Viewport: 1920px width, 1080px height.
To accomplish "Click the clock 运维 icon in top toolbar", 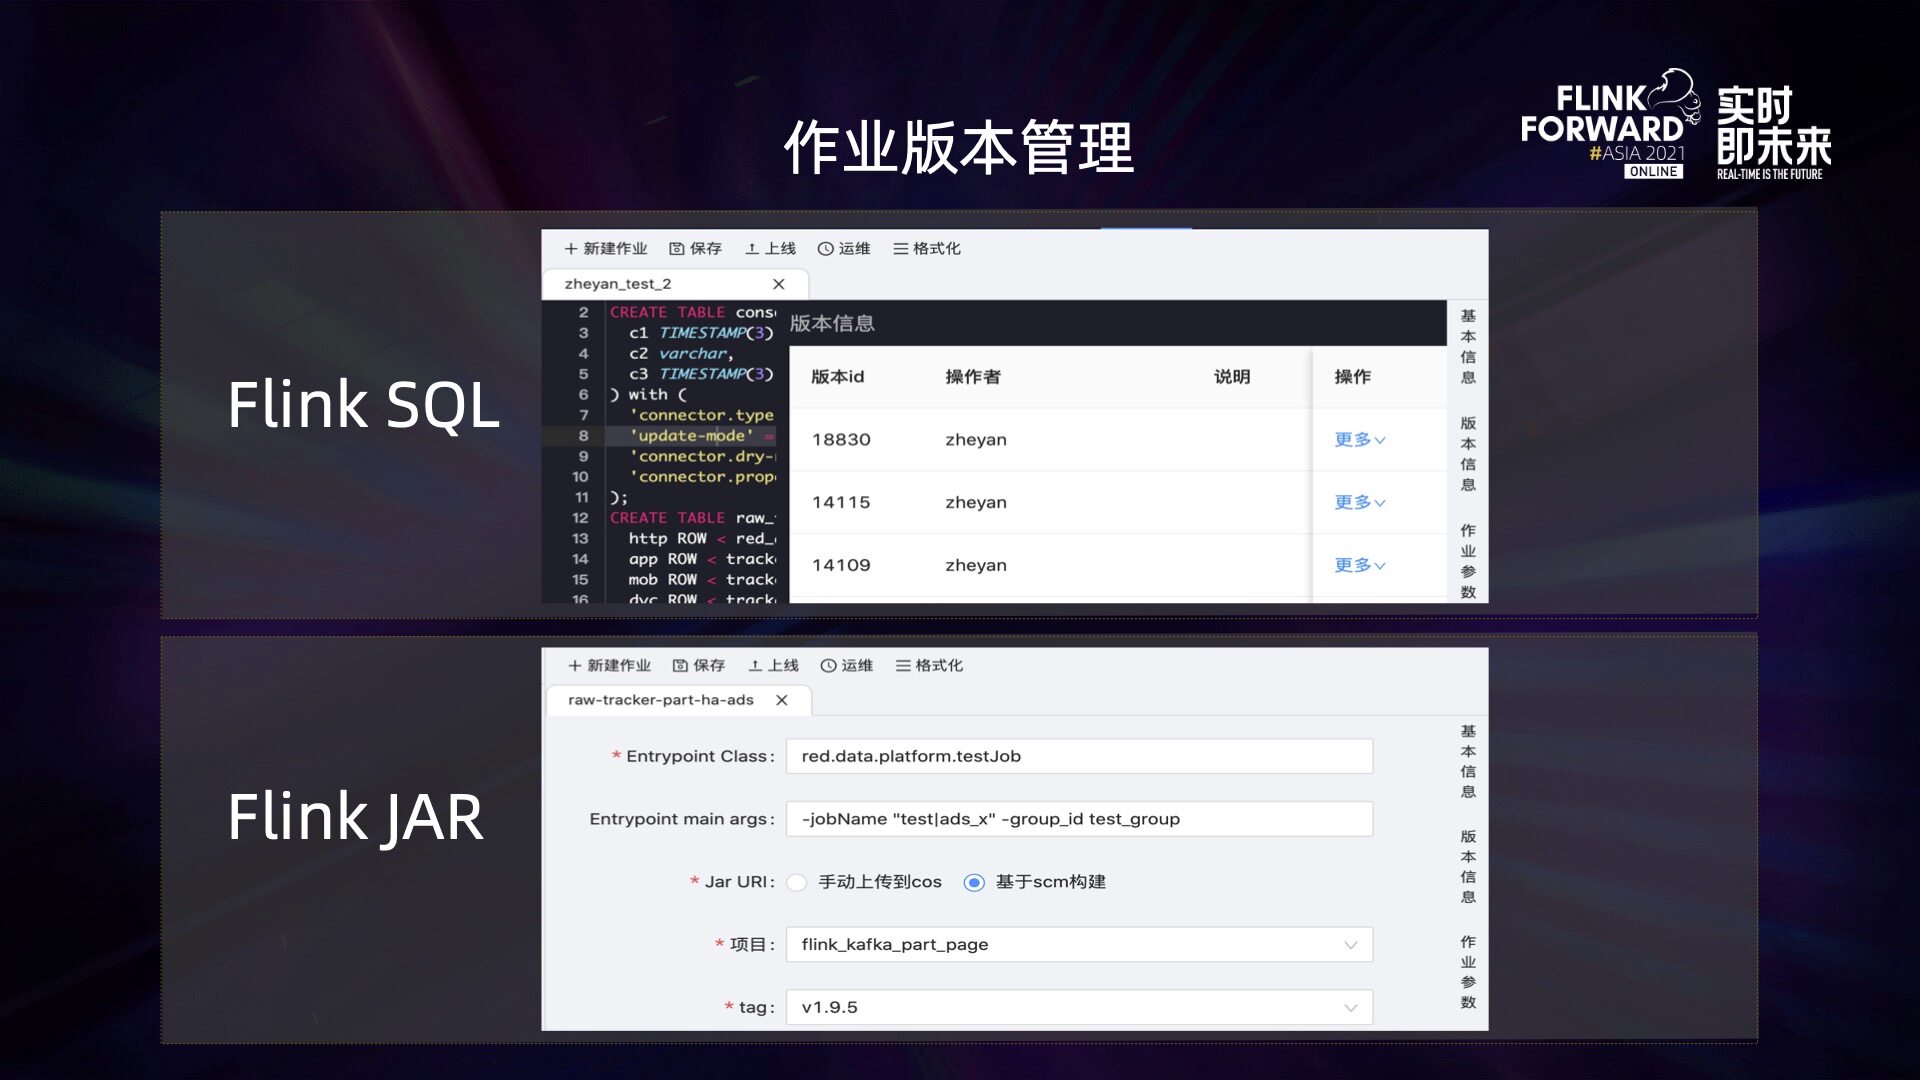I will point(826,249).
